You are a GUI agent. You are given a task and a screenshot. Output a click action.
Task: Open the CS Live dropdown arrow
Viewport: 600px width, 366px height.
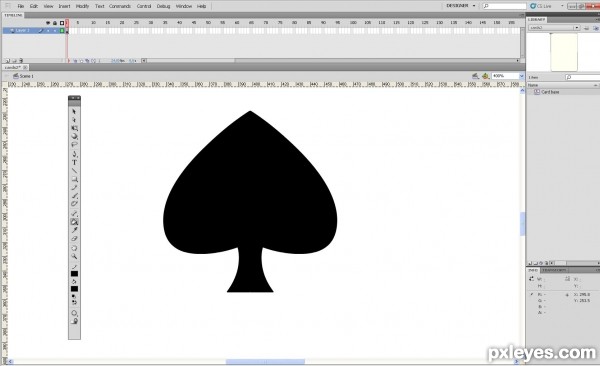tap(562, 6)
